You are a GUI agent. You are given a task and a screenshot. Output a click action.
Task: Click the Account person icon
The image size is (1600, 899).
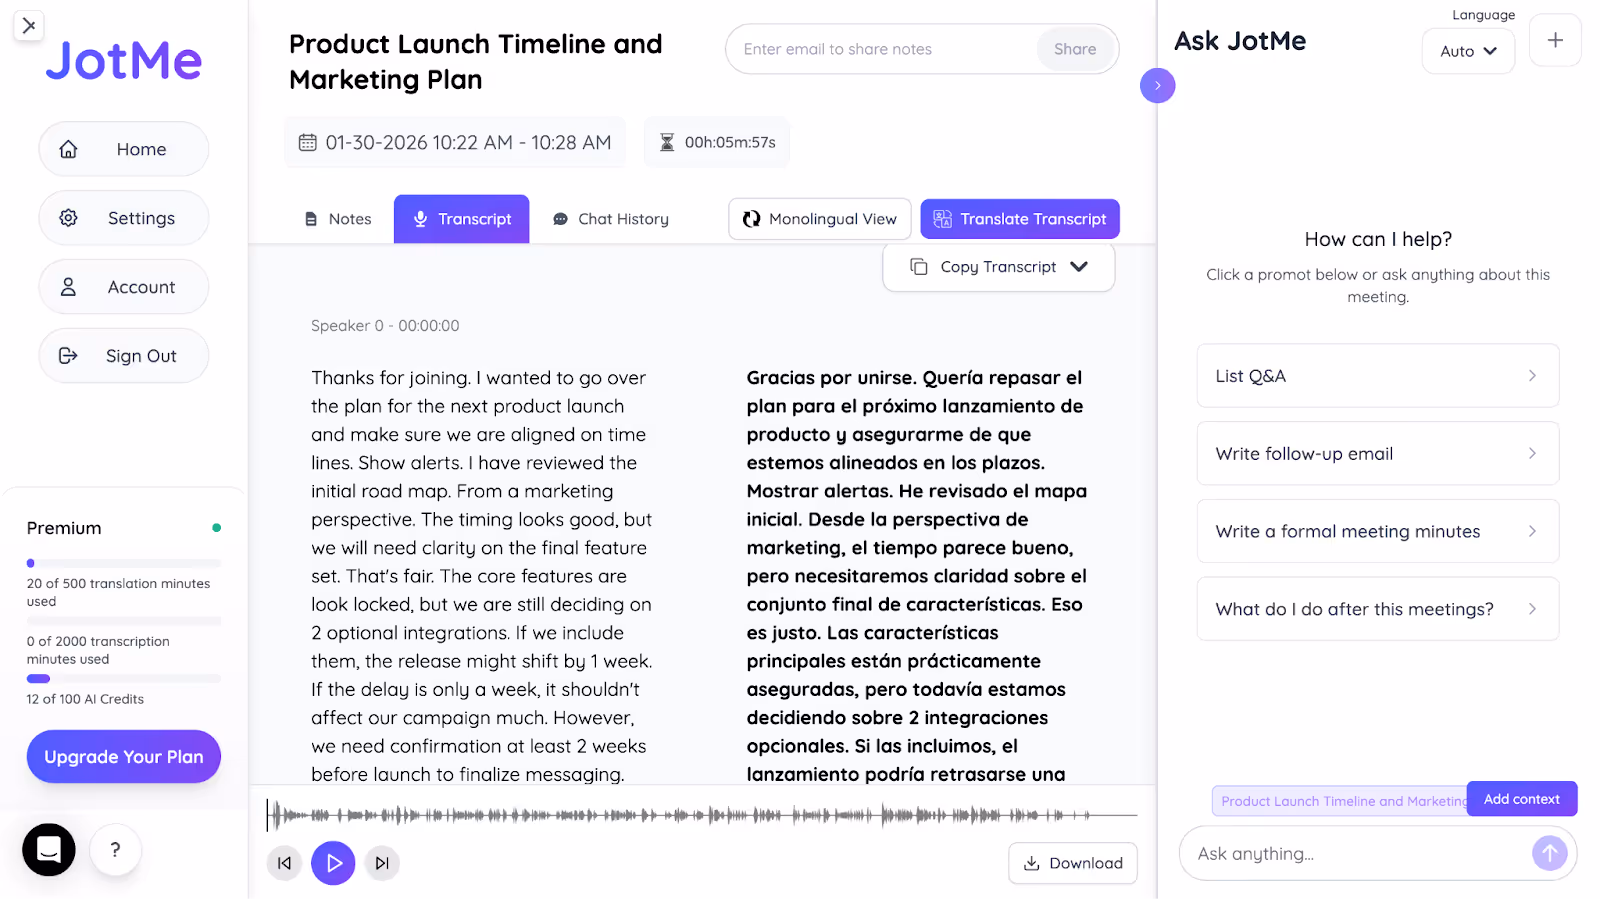pos(68,287)
